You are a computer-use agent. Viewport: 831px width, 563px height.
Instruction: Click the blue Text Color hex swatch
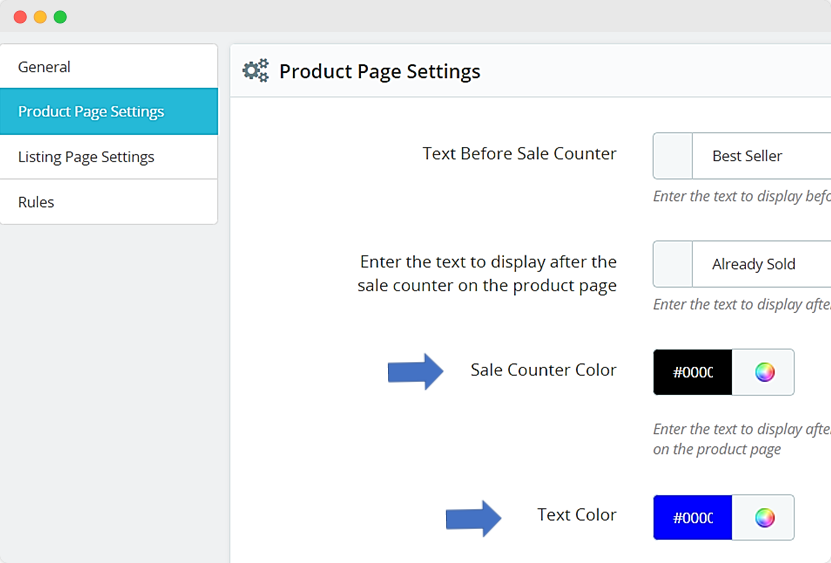point(693,517)
